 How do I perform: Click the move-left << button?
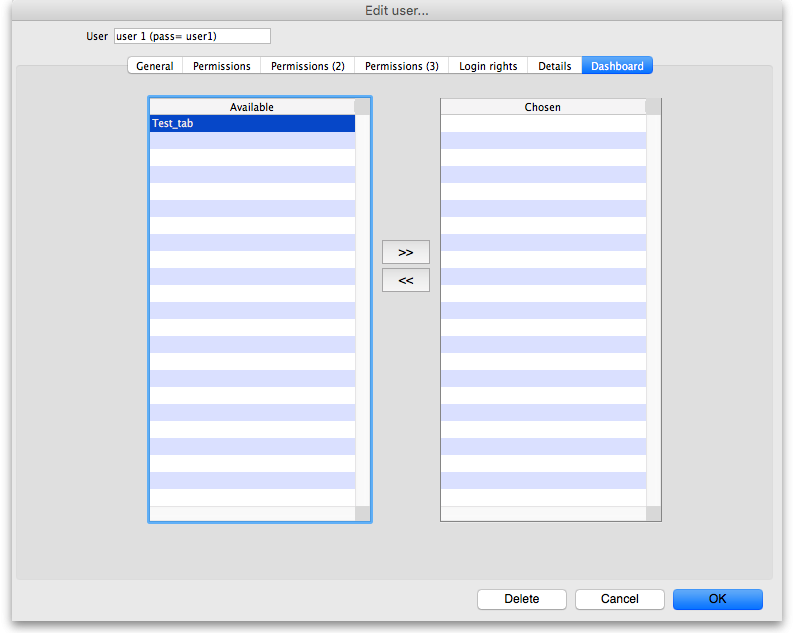pyautogui.click(x=405, y=280)
